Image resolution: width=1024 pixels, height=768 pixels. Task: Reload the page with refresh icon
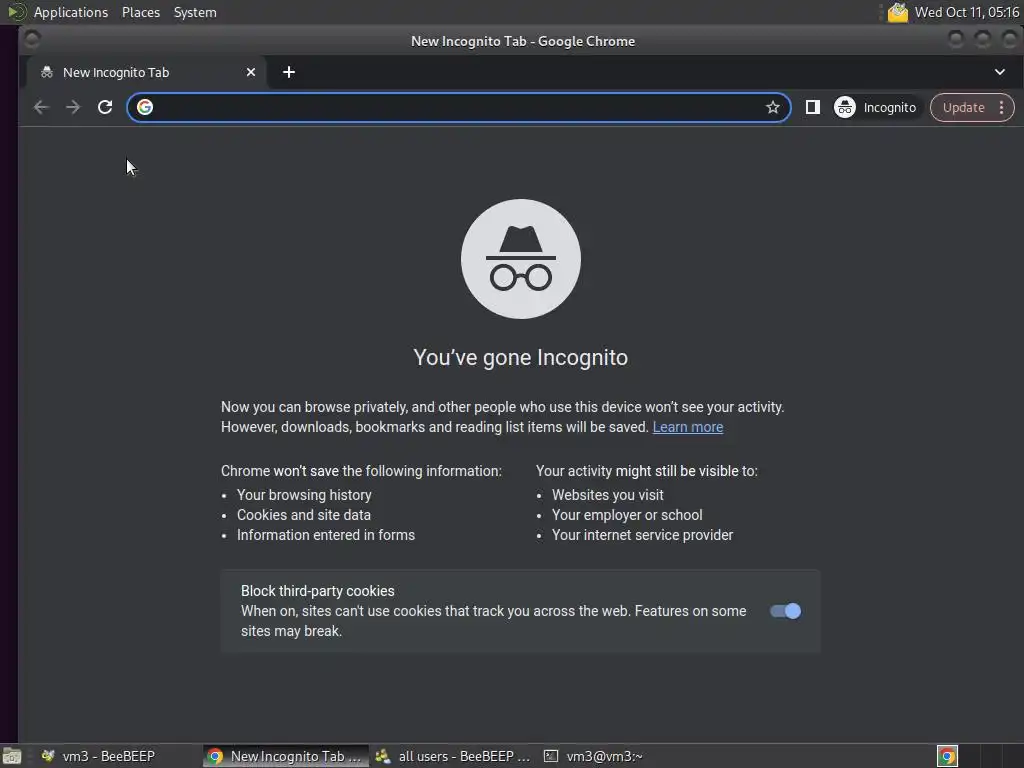coord(104,107)
